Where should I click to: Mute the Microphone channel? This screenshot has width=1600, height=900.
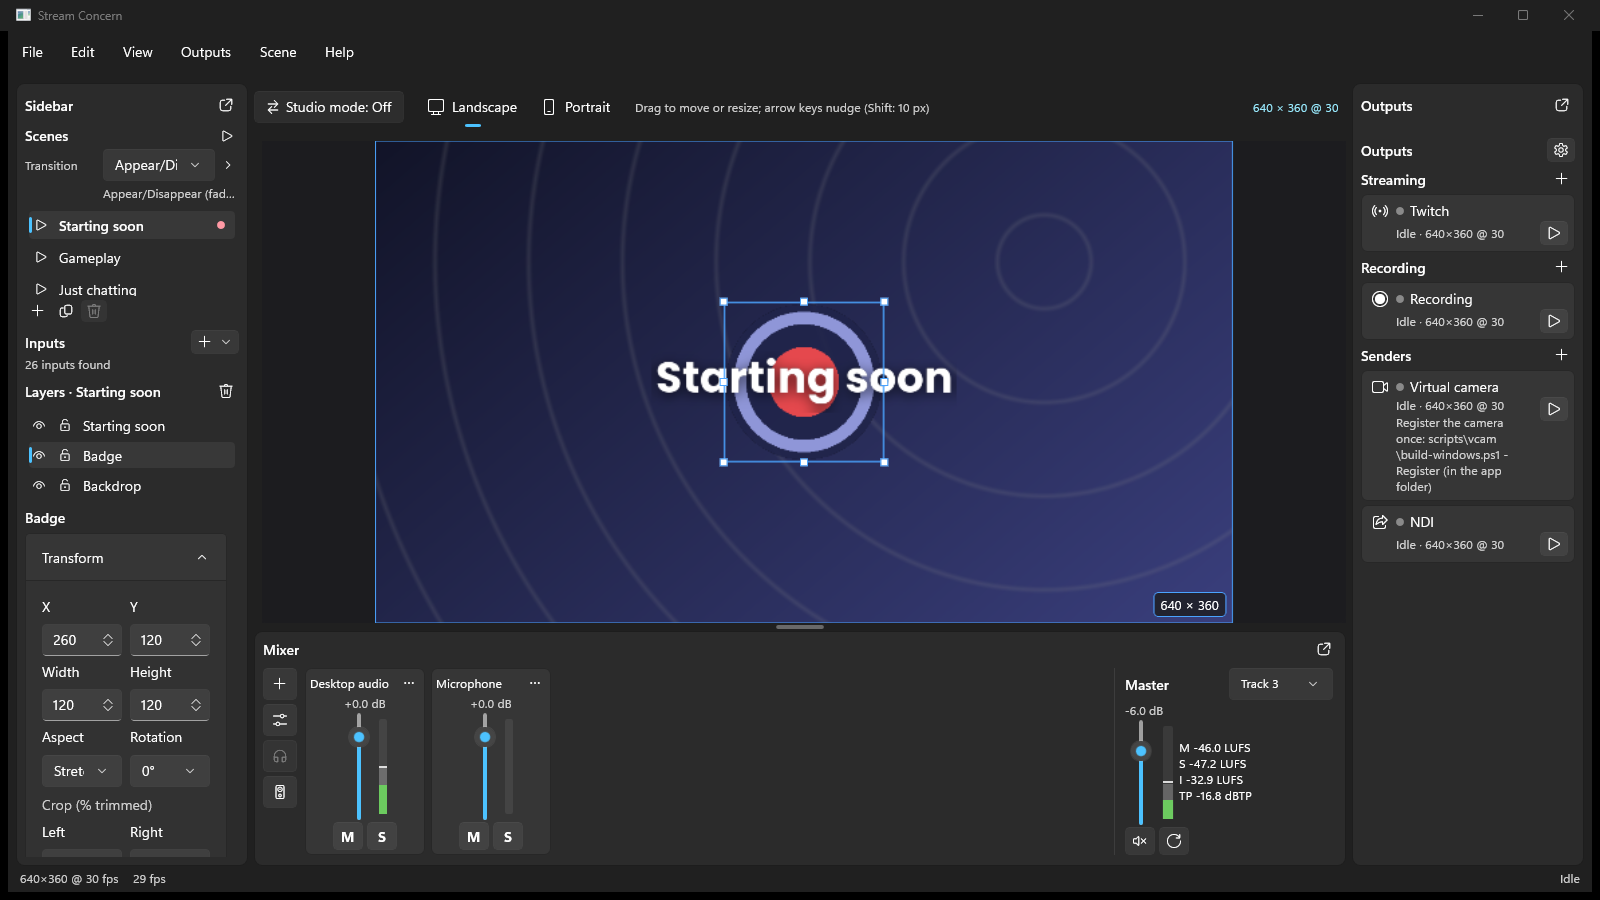click(x=473, y=837)
